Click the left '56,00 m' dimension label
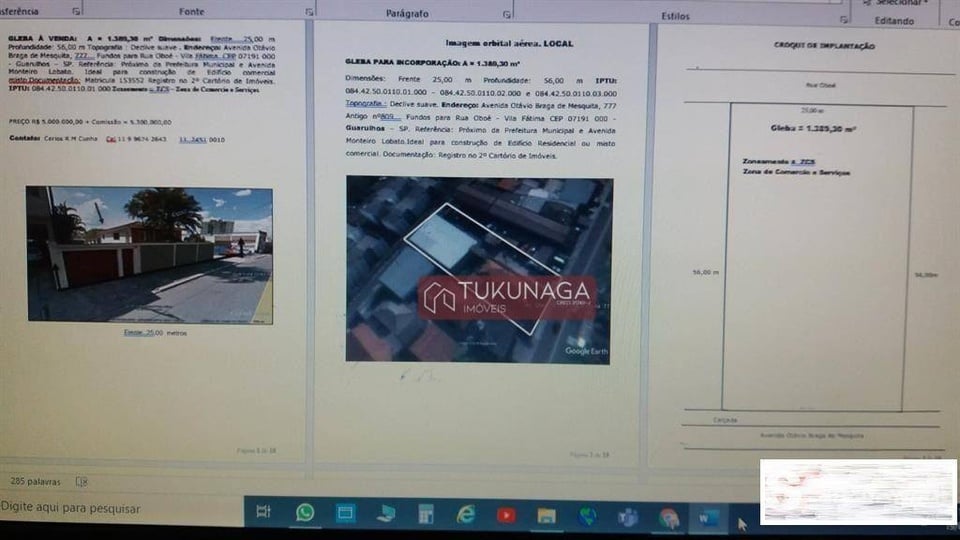Image resolution: width=960 pixels, height=540 pixels. point(706,272)
